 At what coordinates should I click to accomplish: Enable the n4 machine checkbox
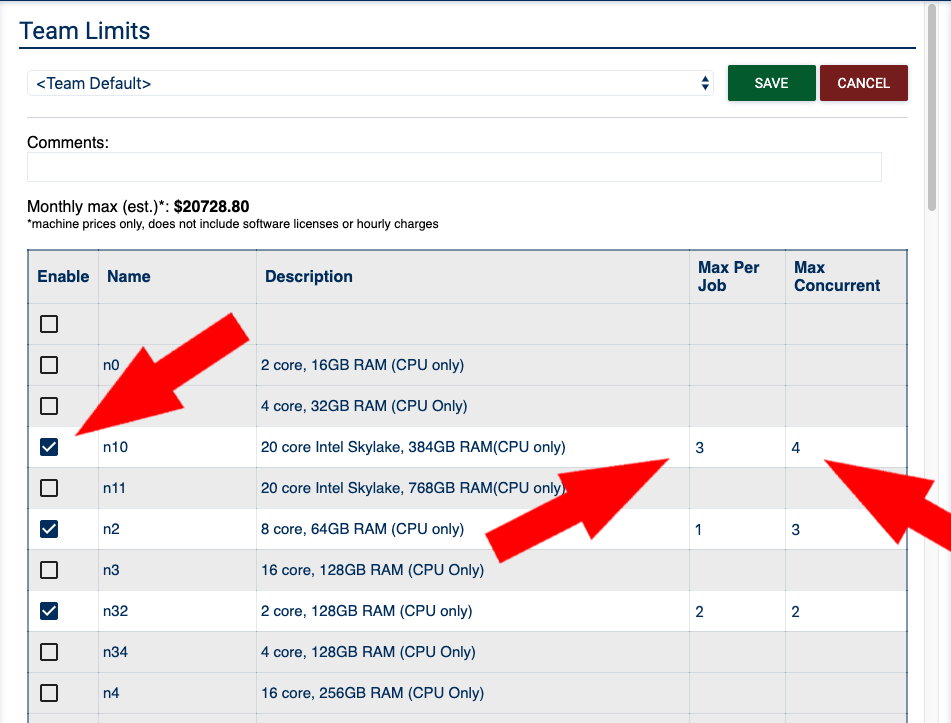(49, 693)
